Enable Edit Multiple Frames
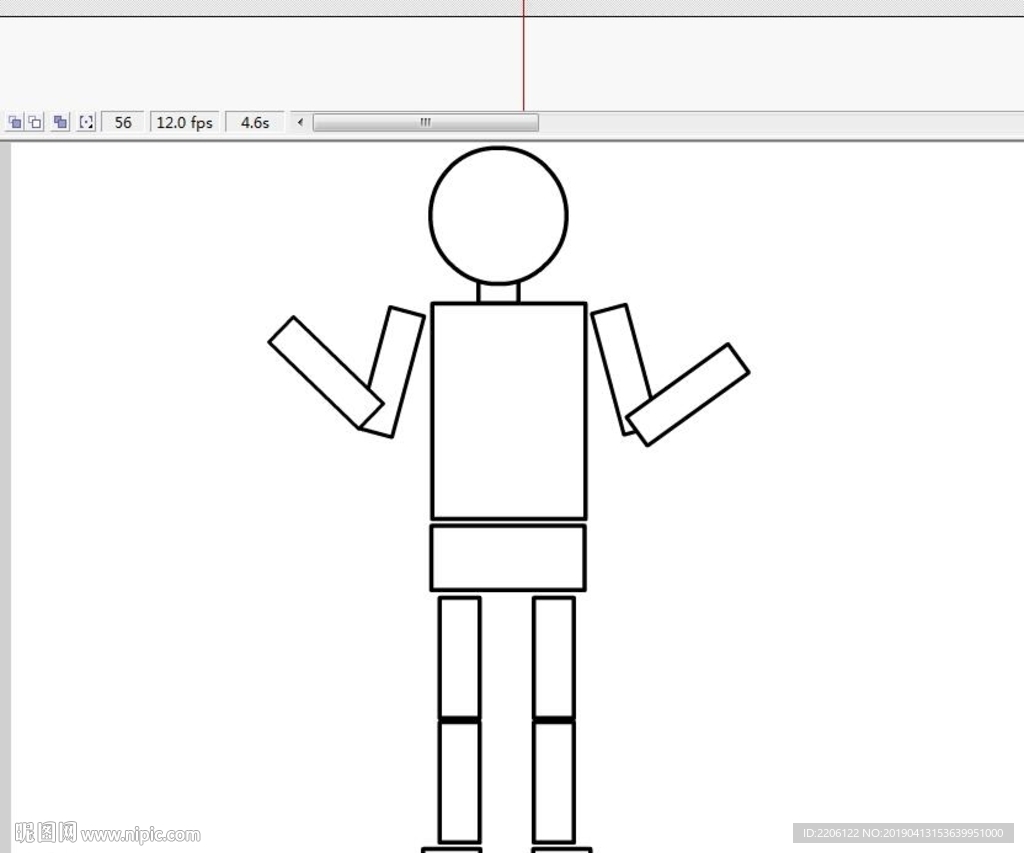Image resolution: width=1024 pixels, height=853 pixels. (x=60, y=122)
